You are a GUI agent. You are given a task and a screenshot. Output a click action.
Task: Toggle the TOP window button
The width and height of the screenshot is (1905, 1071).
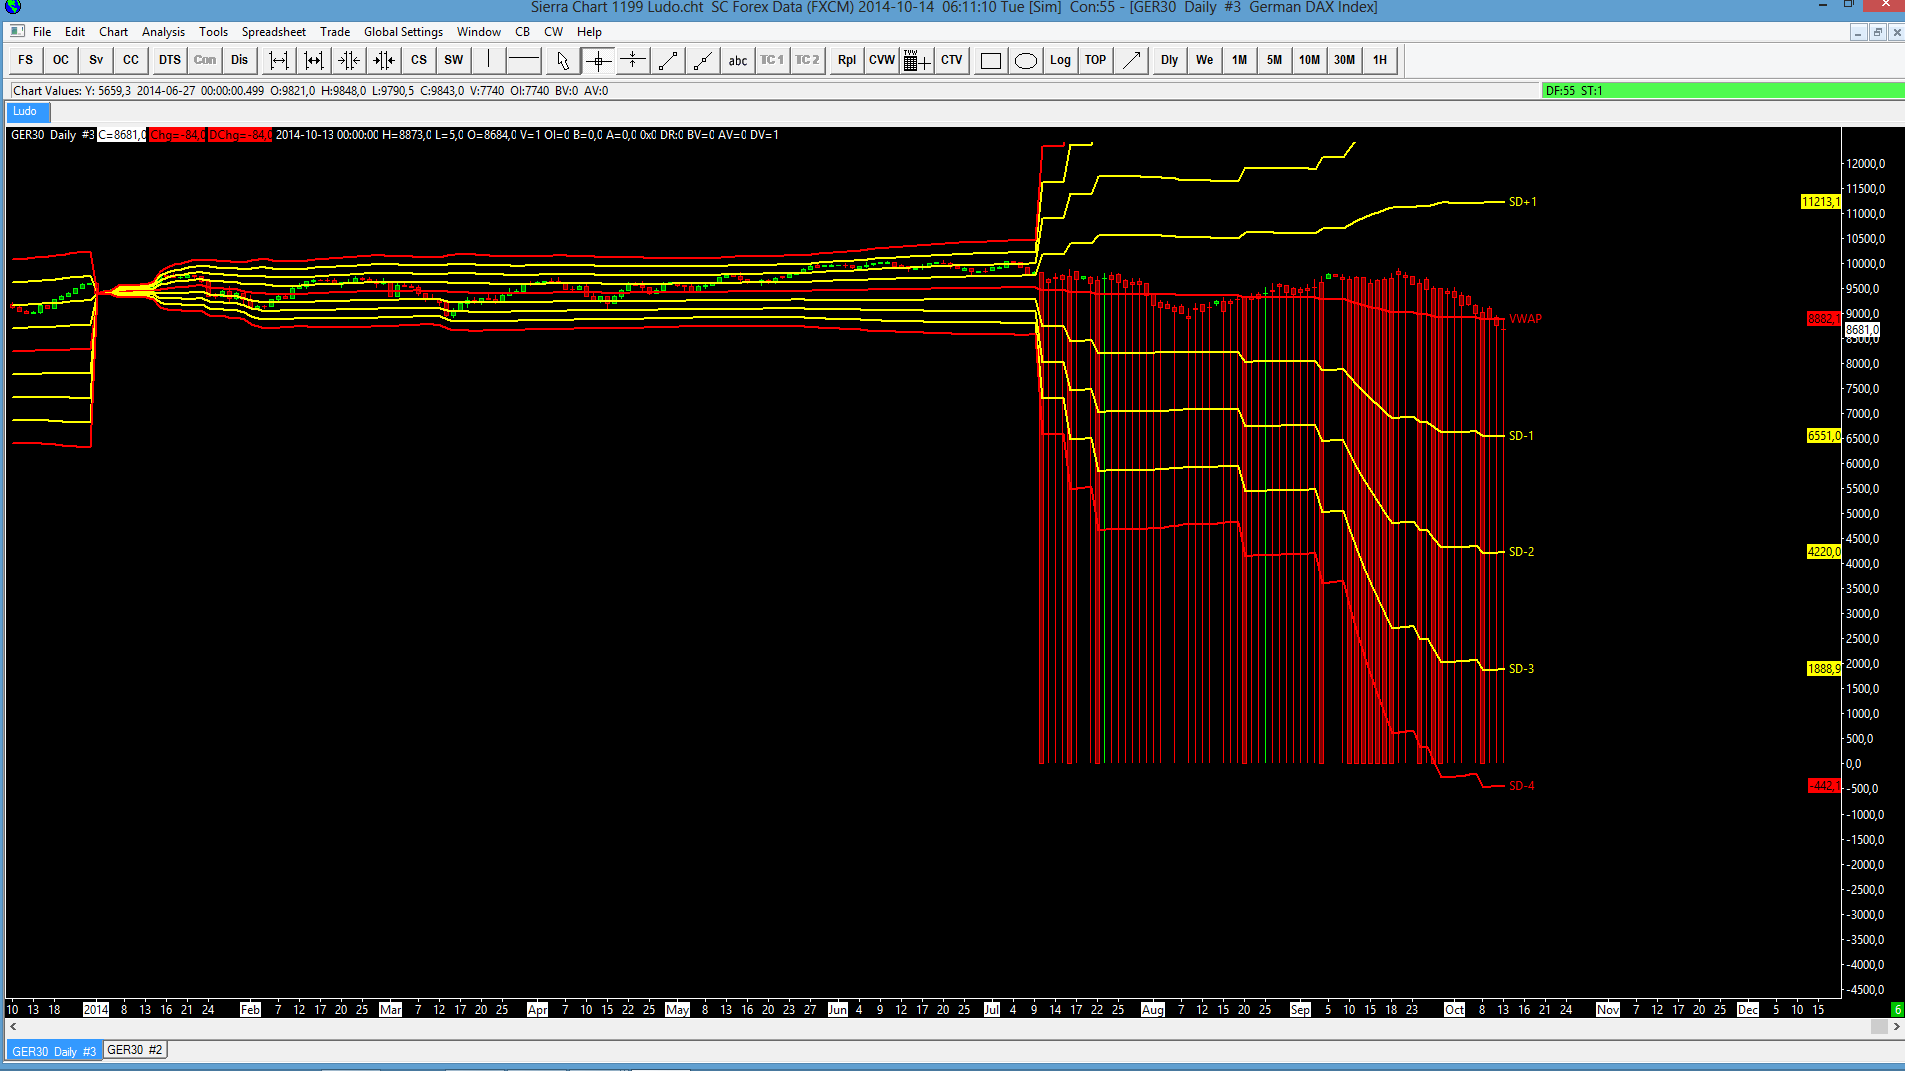click(1095, 60)
